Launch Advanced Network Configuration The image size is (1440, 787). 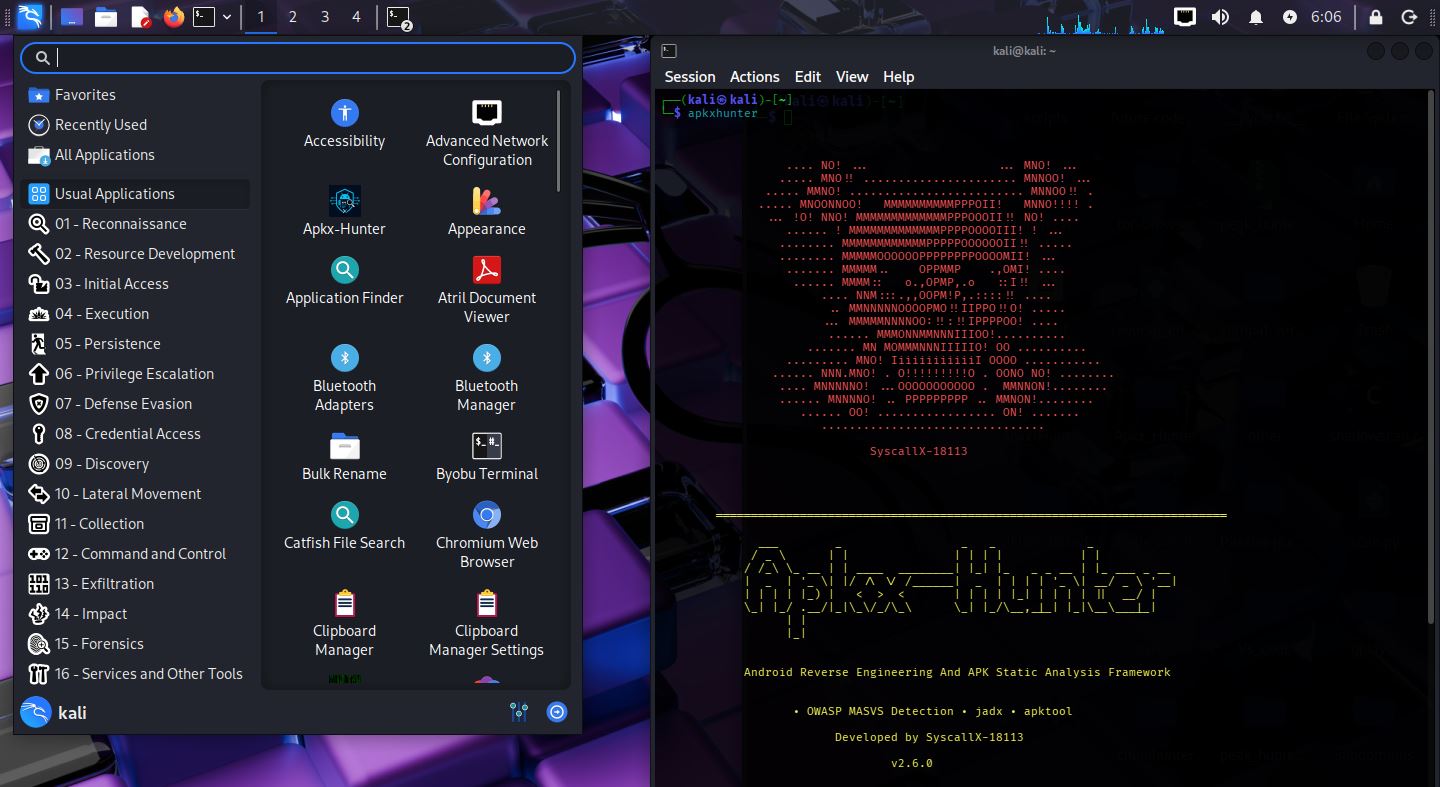pyautogui.click(x=487, y=134)
